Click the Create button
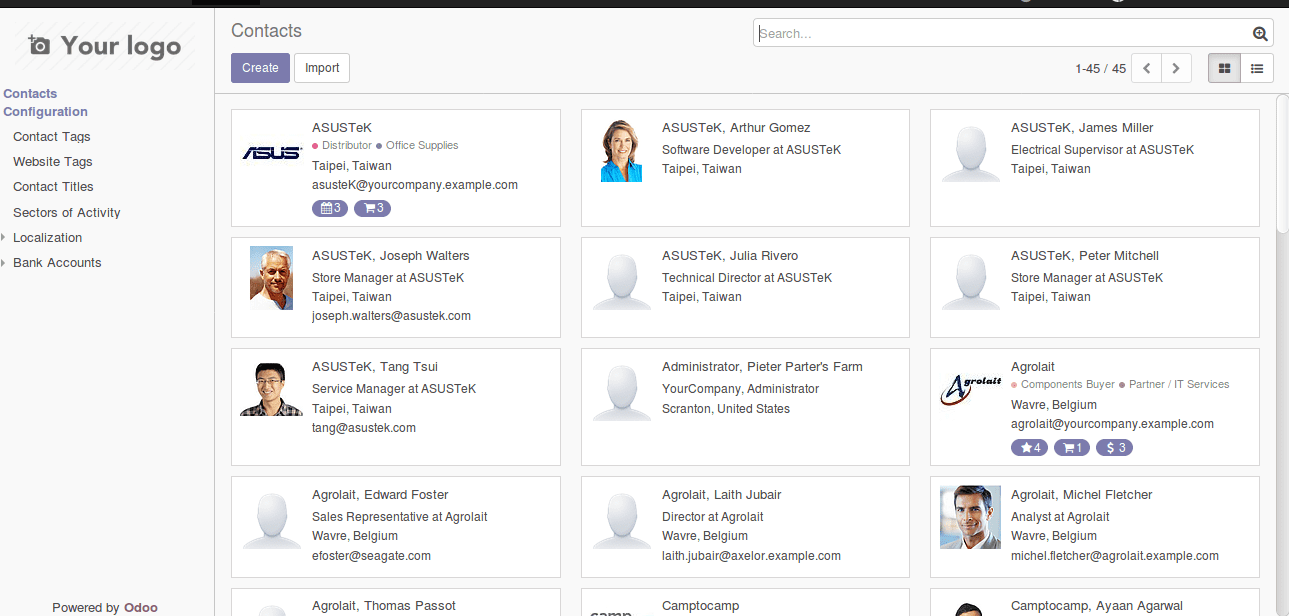This screenshot has width=1289, height=616. pos(260,68)
